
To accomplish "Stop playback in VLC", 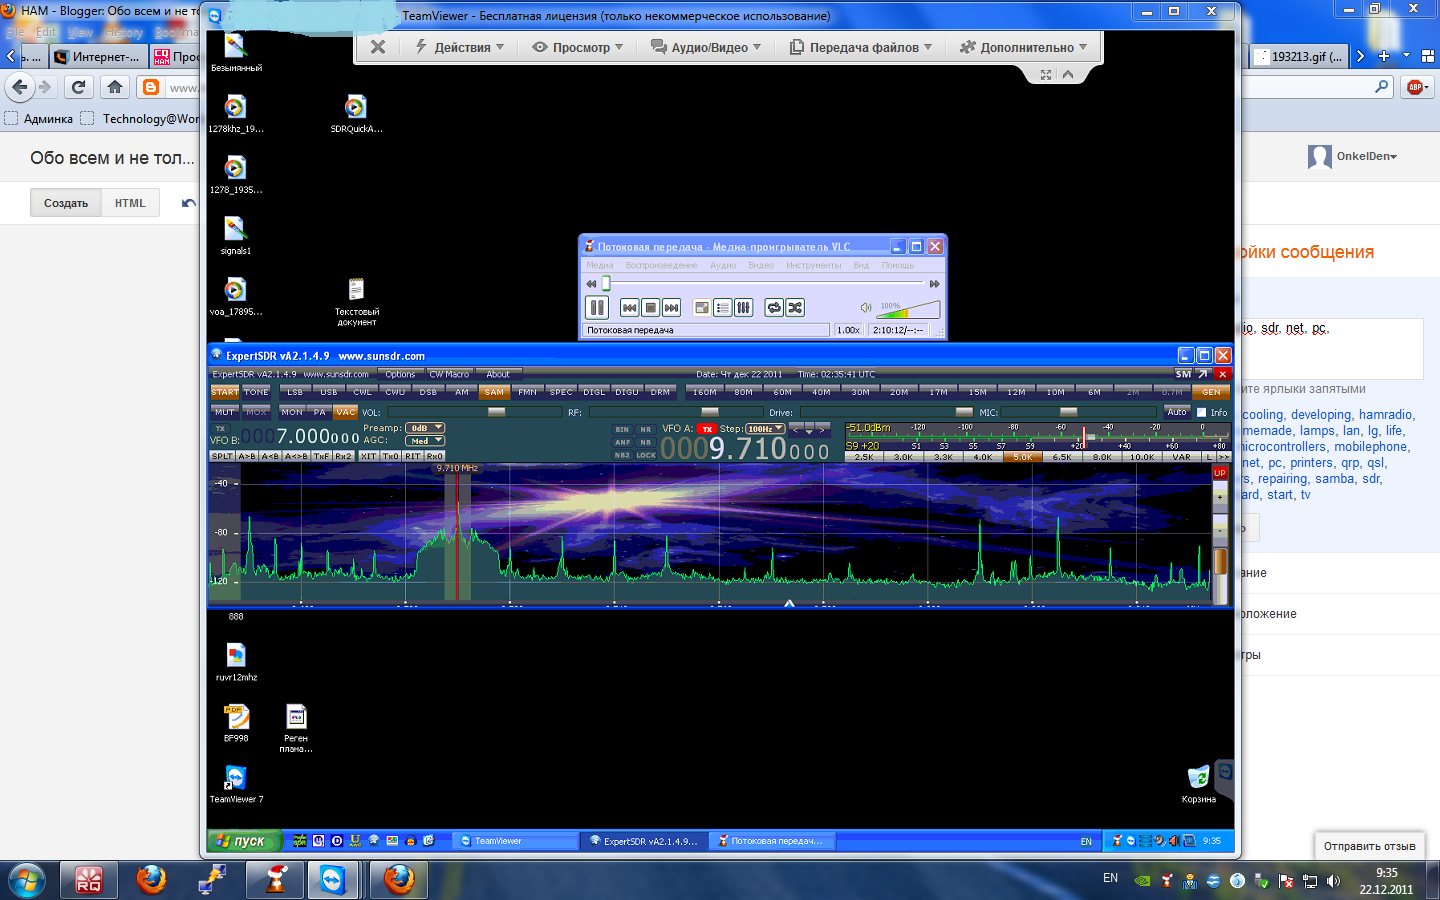I will [650, 307].
